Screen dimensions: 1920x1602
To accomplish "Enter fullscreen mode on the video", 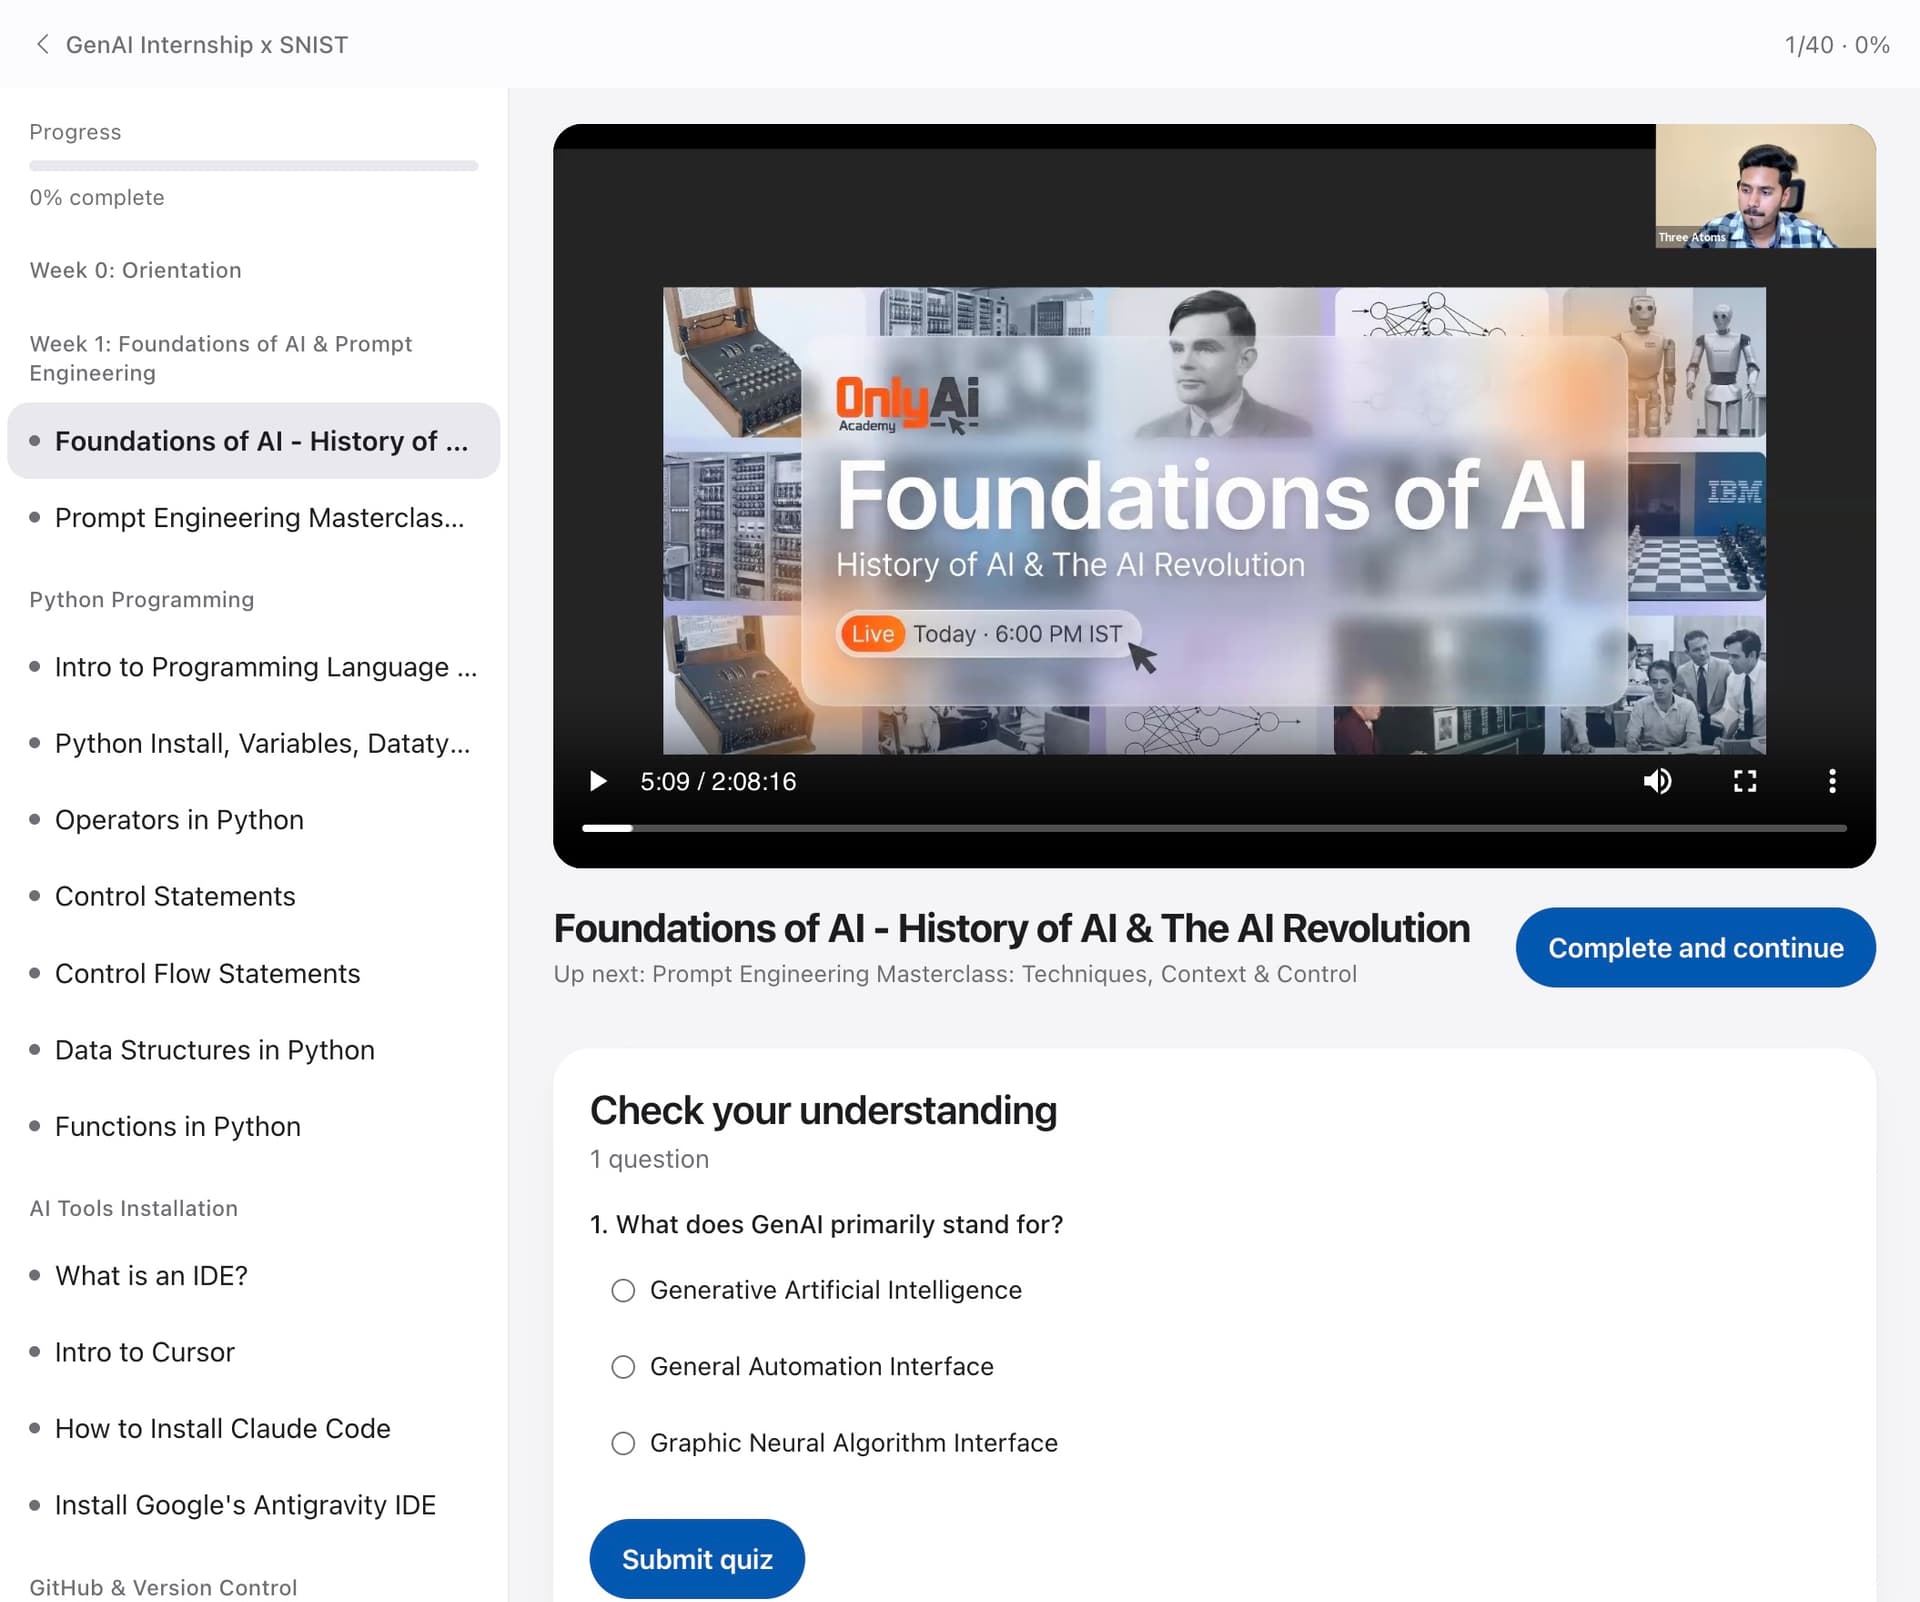I will [1745, 781].
